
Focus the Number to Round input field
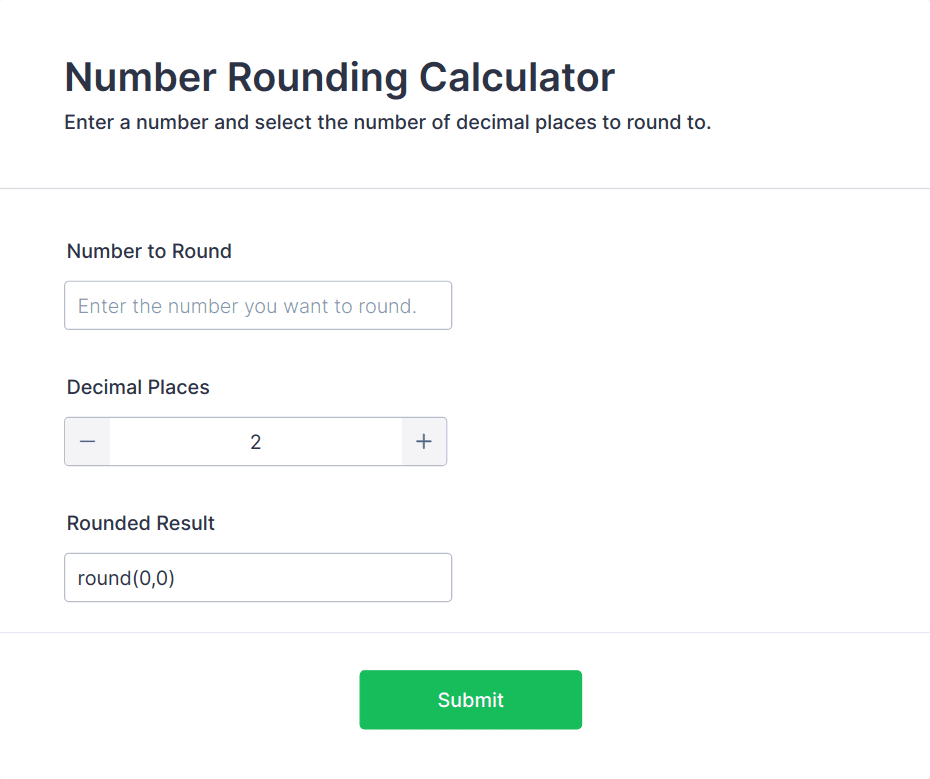click(x=258, y=306)
